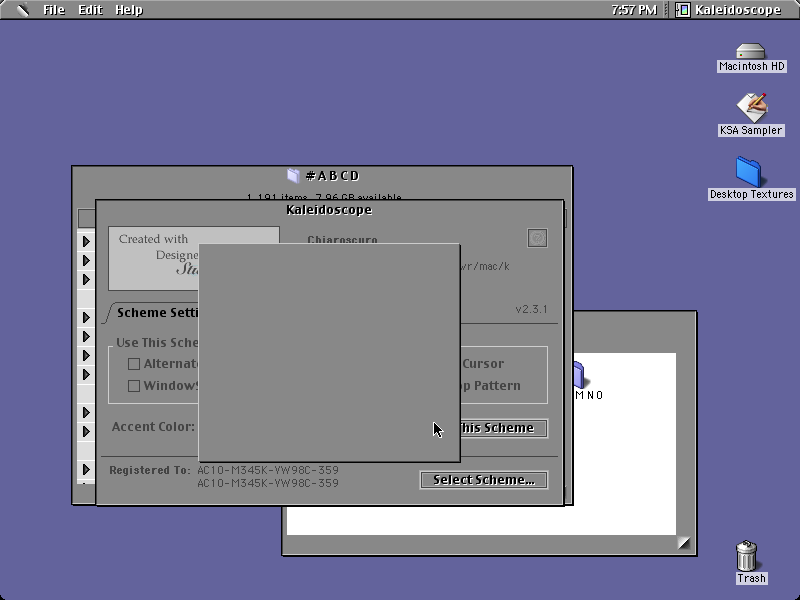Click the Created with Designer Studio banner

(154, 258)
